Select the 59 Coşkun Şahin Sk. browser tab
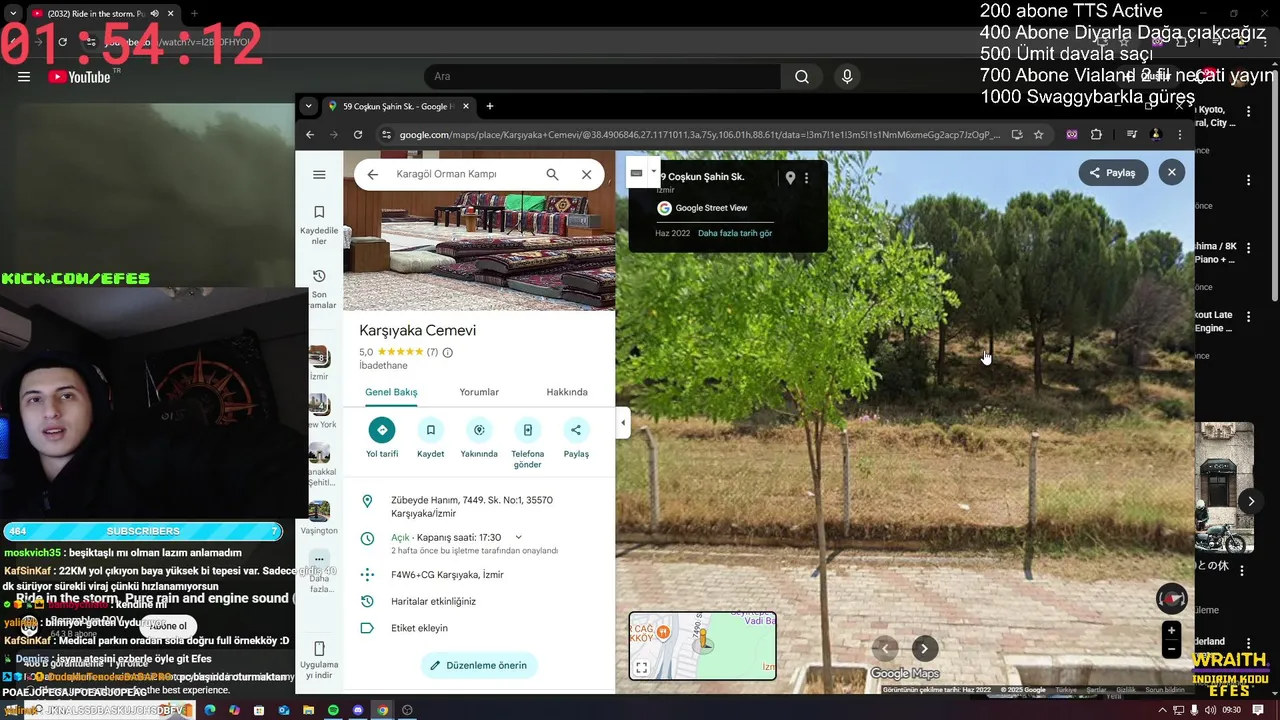Viewport: 1280px width, 720px height. tap(398, 106)
